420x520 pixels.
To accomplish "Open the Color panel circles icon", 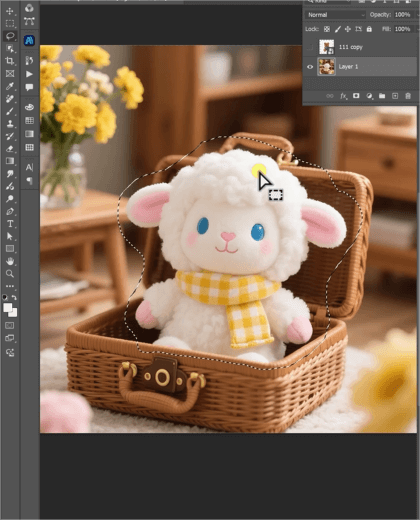I will coord(29,8).
